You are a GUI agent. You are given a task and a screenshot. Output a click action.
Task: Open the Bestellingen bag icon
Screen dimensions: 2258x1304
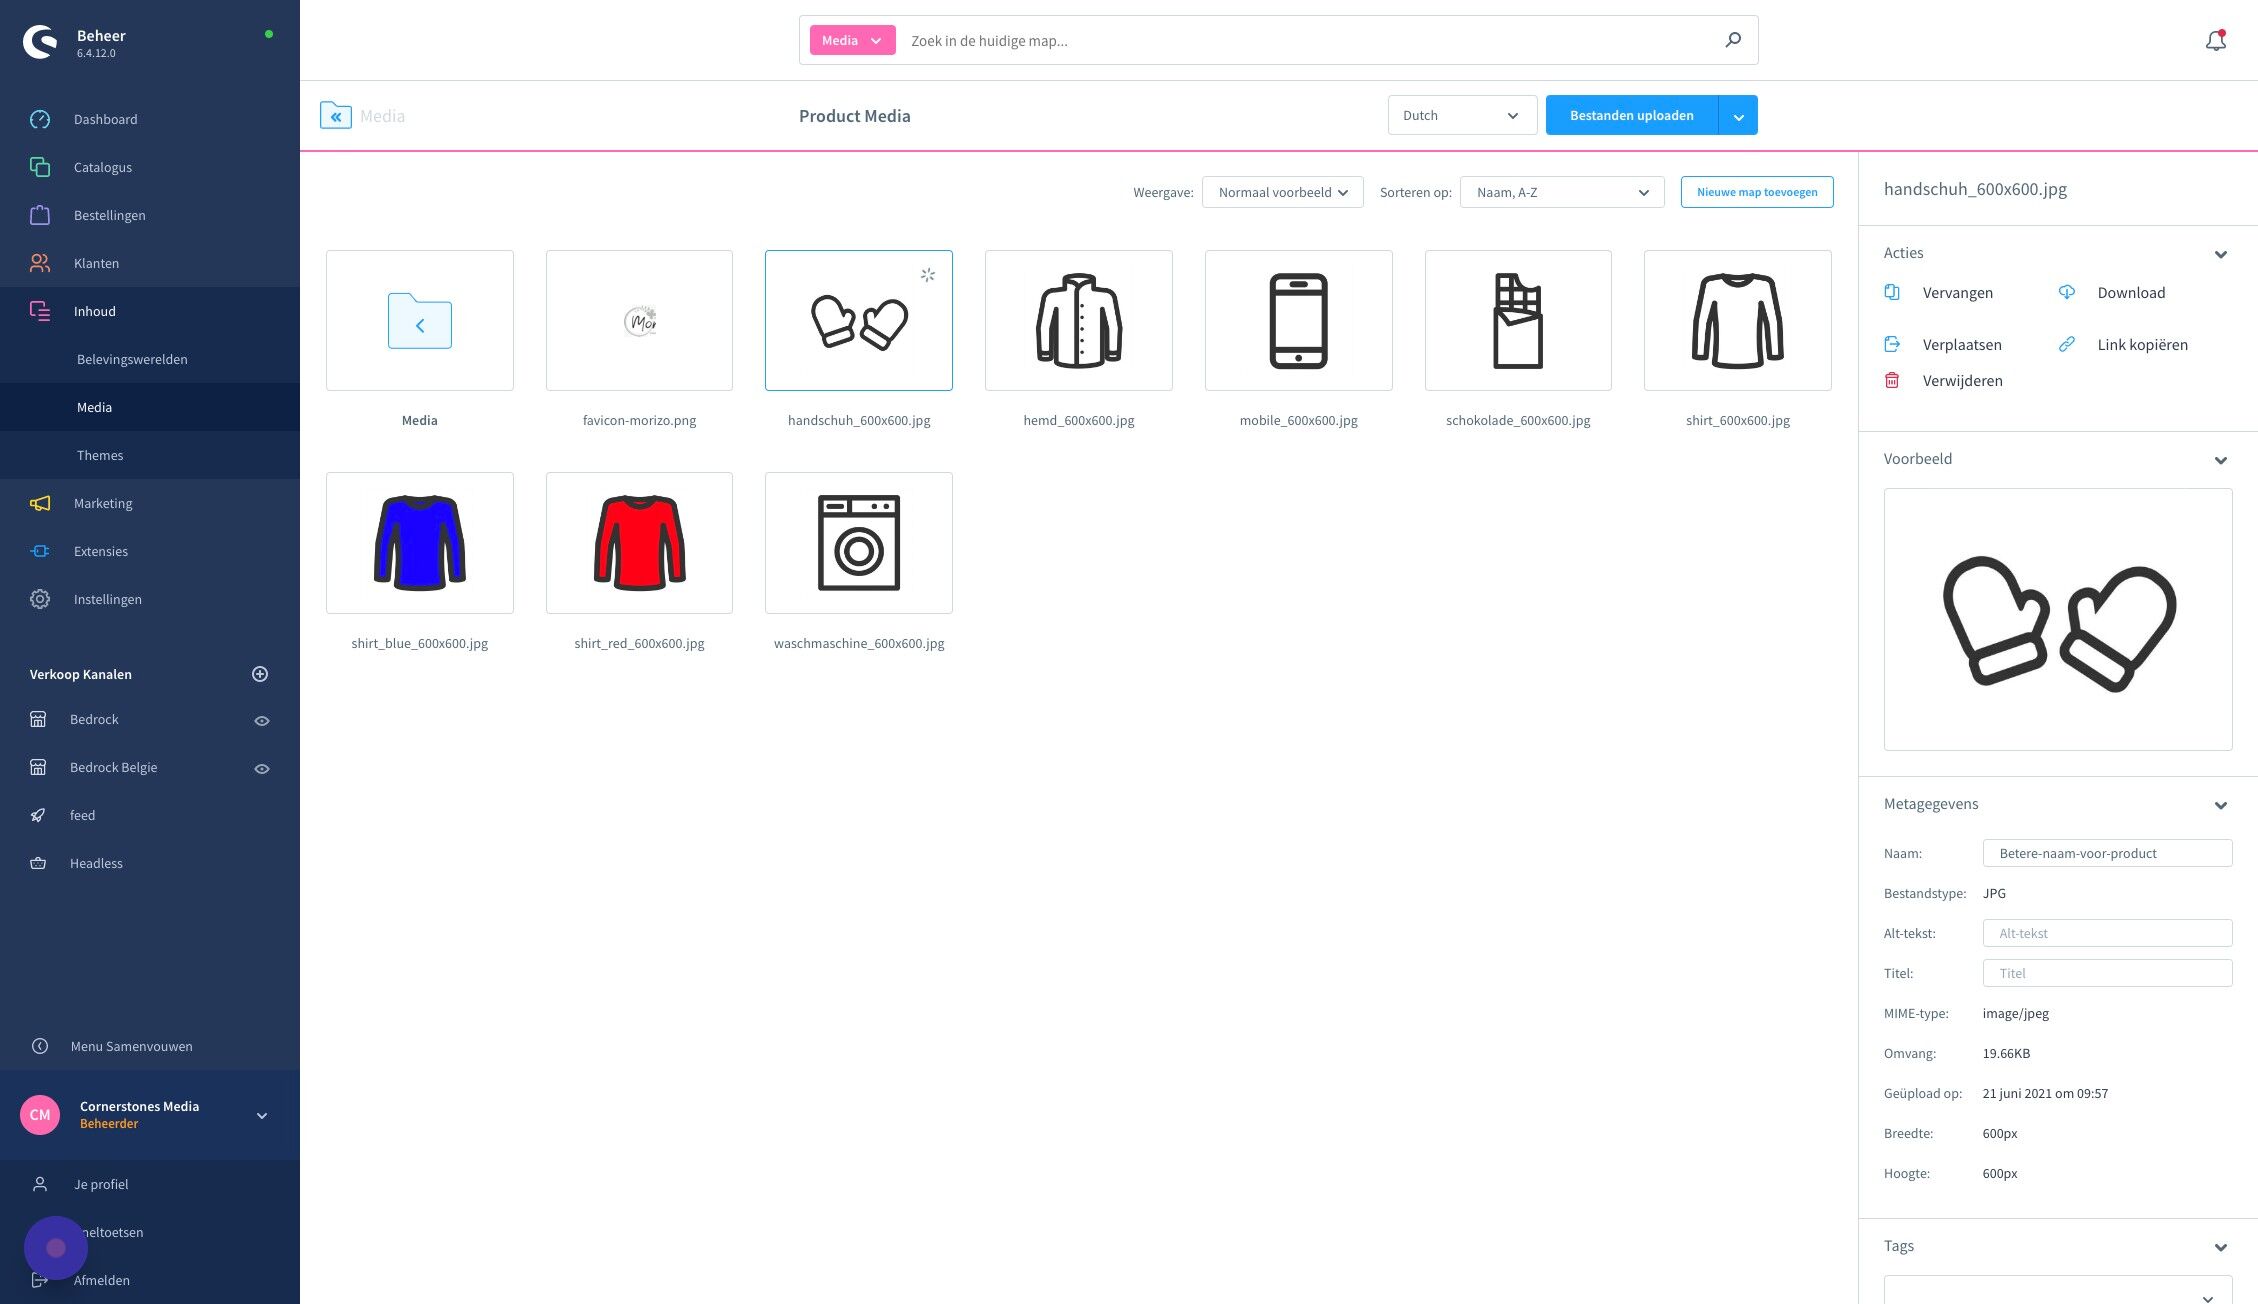pyautogui.click(x=40, y=215)
